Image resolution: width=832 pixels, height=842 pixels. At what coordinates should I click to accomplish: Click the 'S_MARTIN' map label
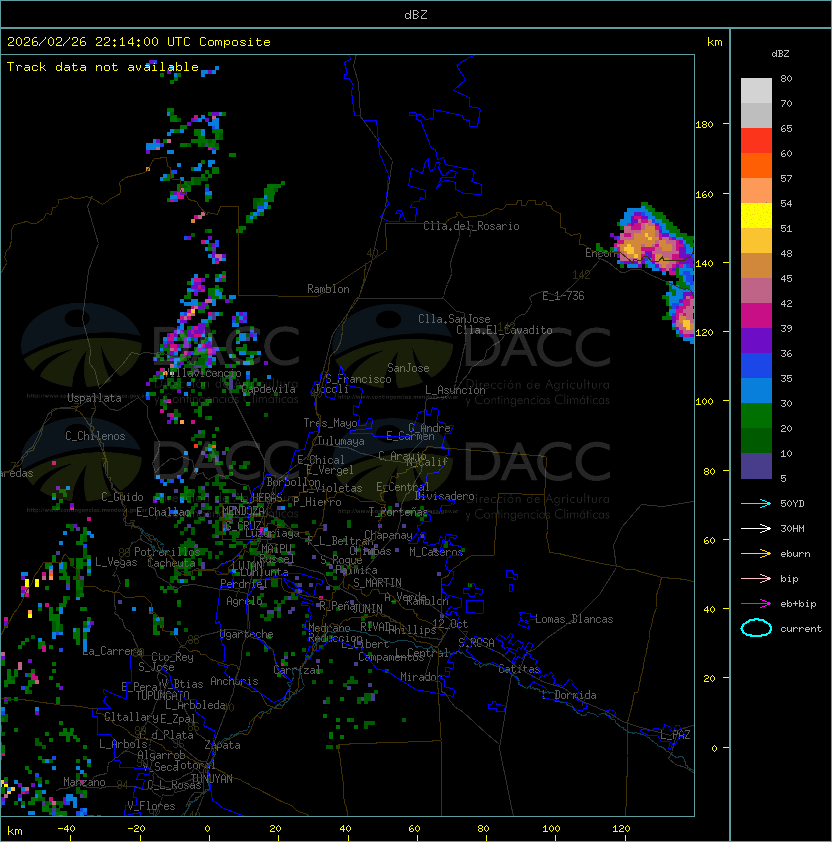pos(377,583)
